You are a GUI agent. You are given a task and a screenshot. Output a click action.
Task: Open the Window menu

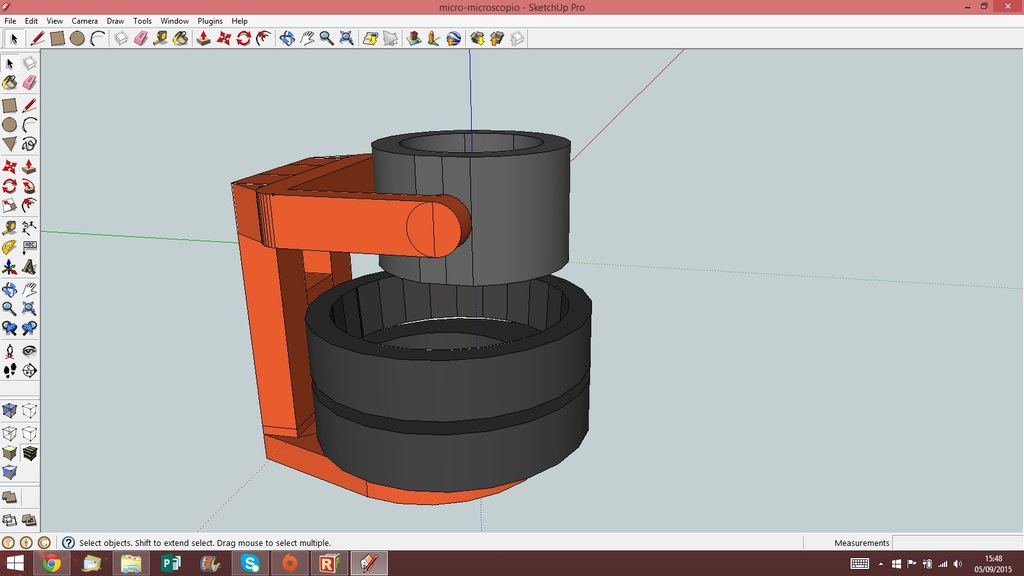tap(174, 21)
